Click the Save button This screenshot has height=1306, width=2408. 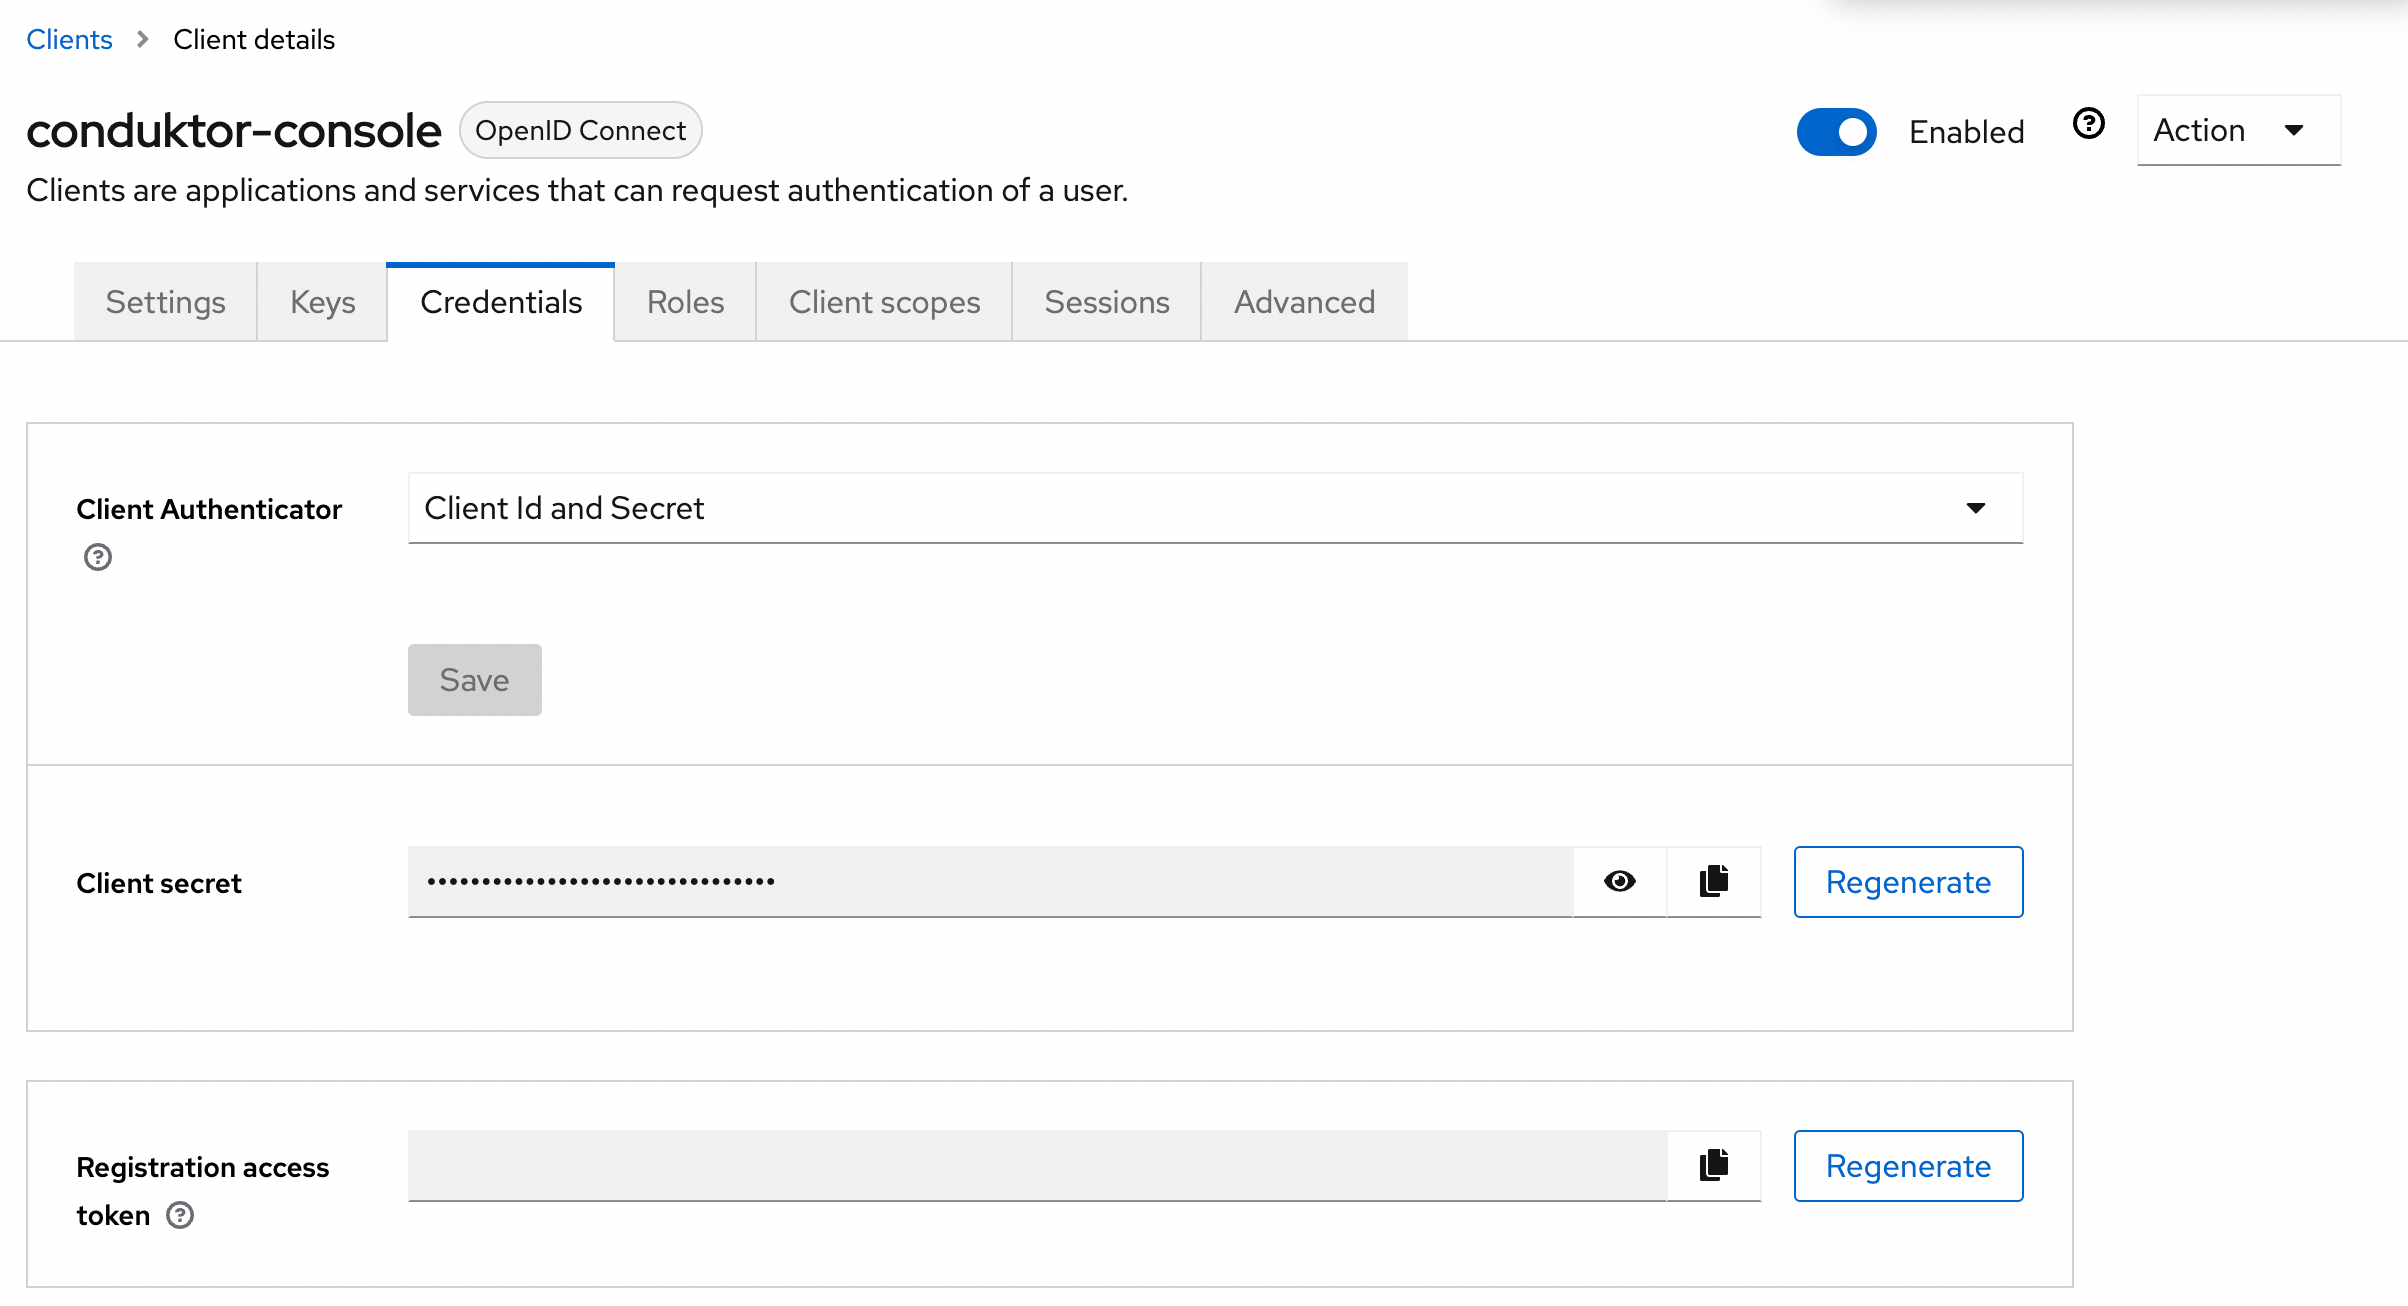click(475, 680)
